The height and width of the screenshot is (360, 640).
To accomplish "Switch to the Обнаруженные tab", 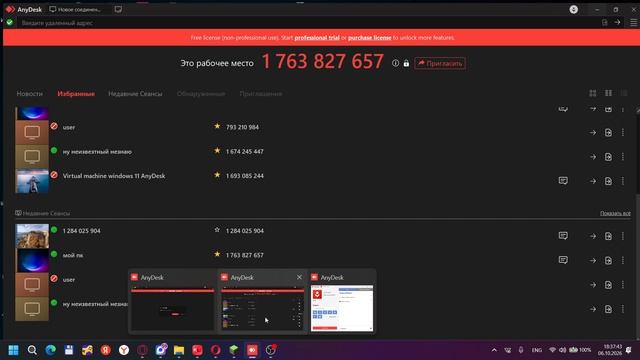I will click(x=201, y=94).
